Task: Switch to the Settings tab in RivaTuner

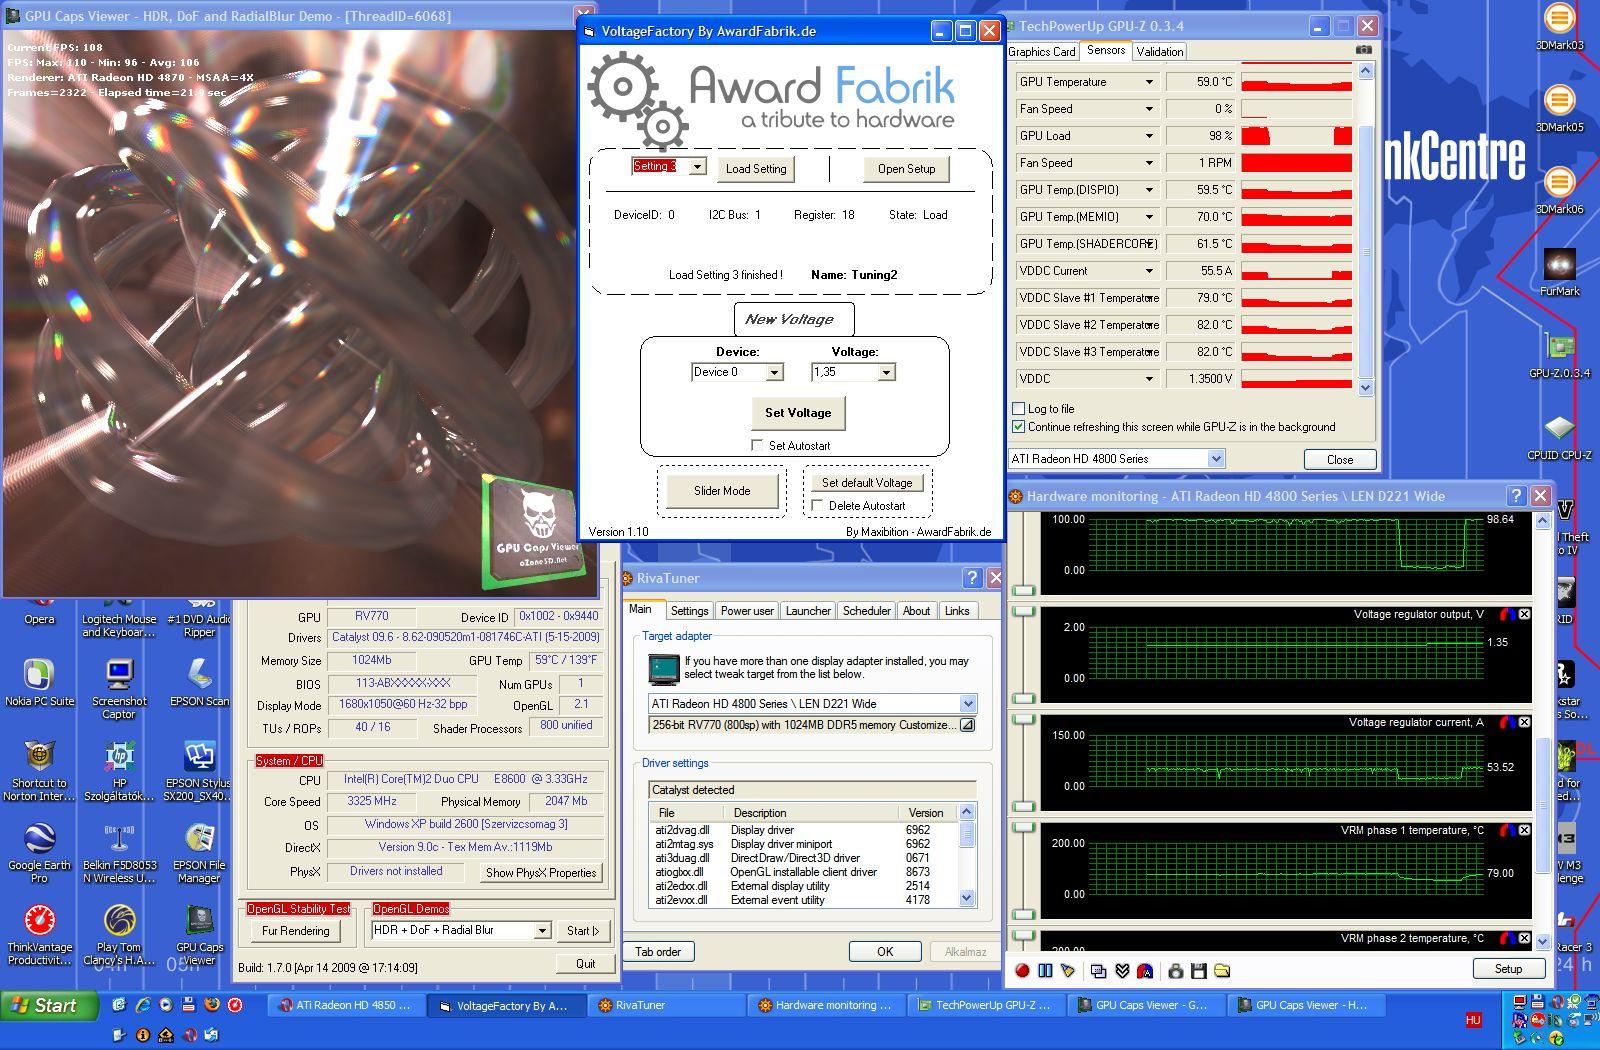Action: click(689, 611)
